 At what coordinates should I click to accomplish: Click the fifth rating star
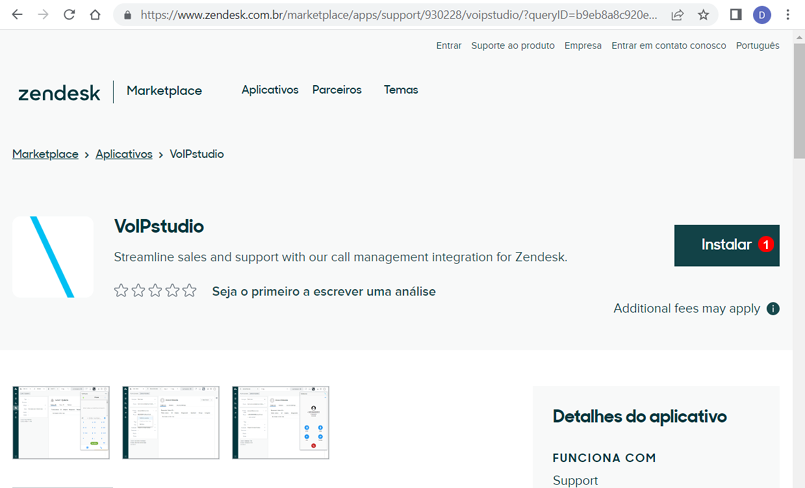(189, 291)
